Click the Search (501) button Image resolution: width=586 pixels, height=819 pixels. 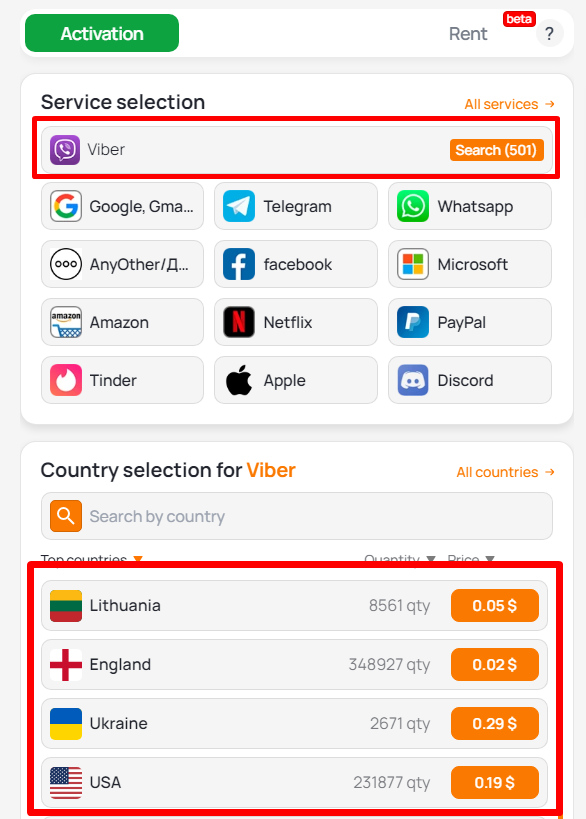pyautogui.click(x=497, y=150)
